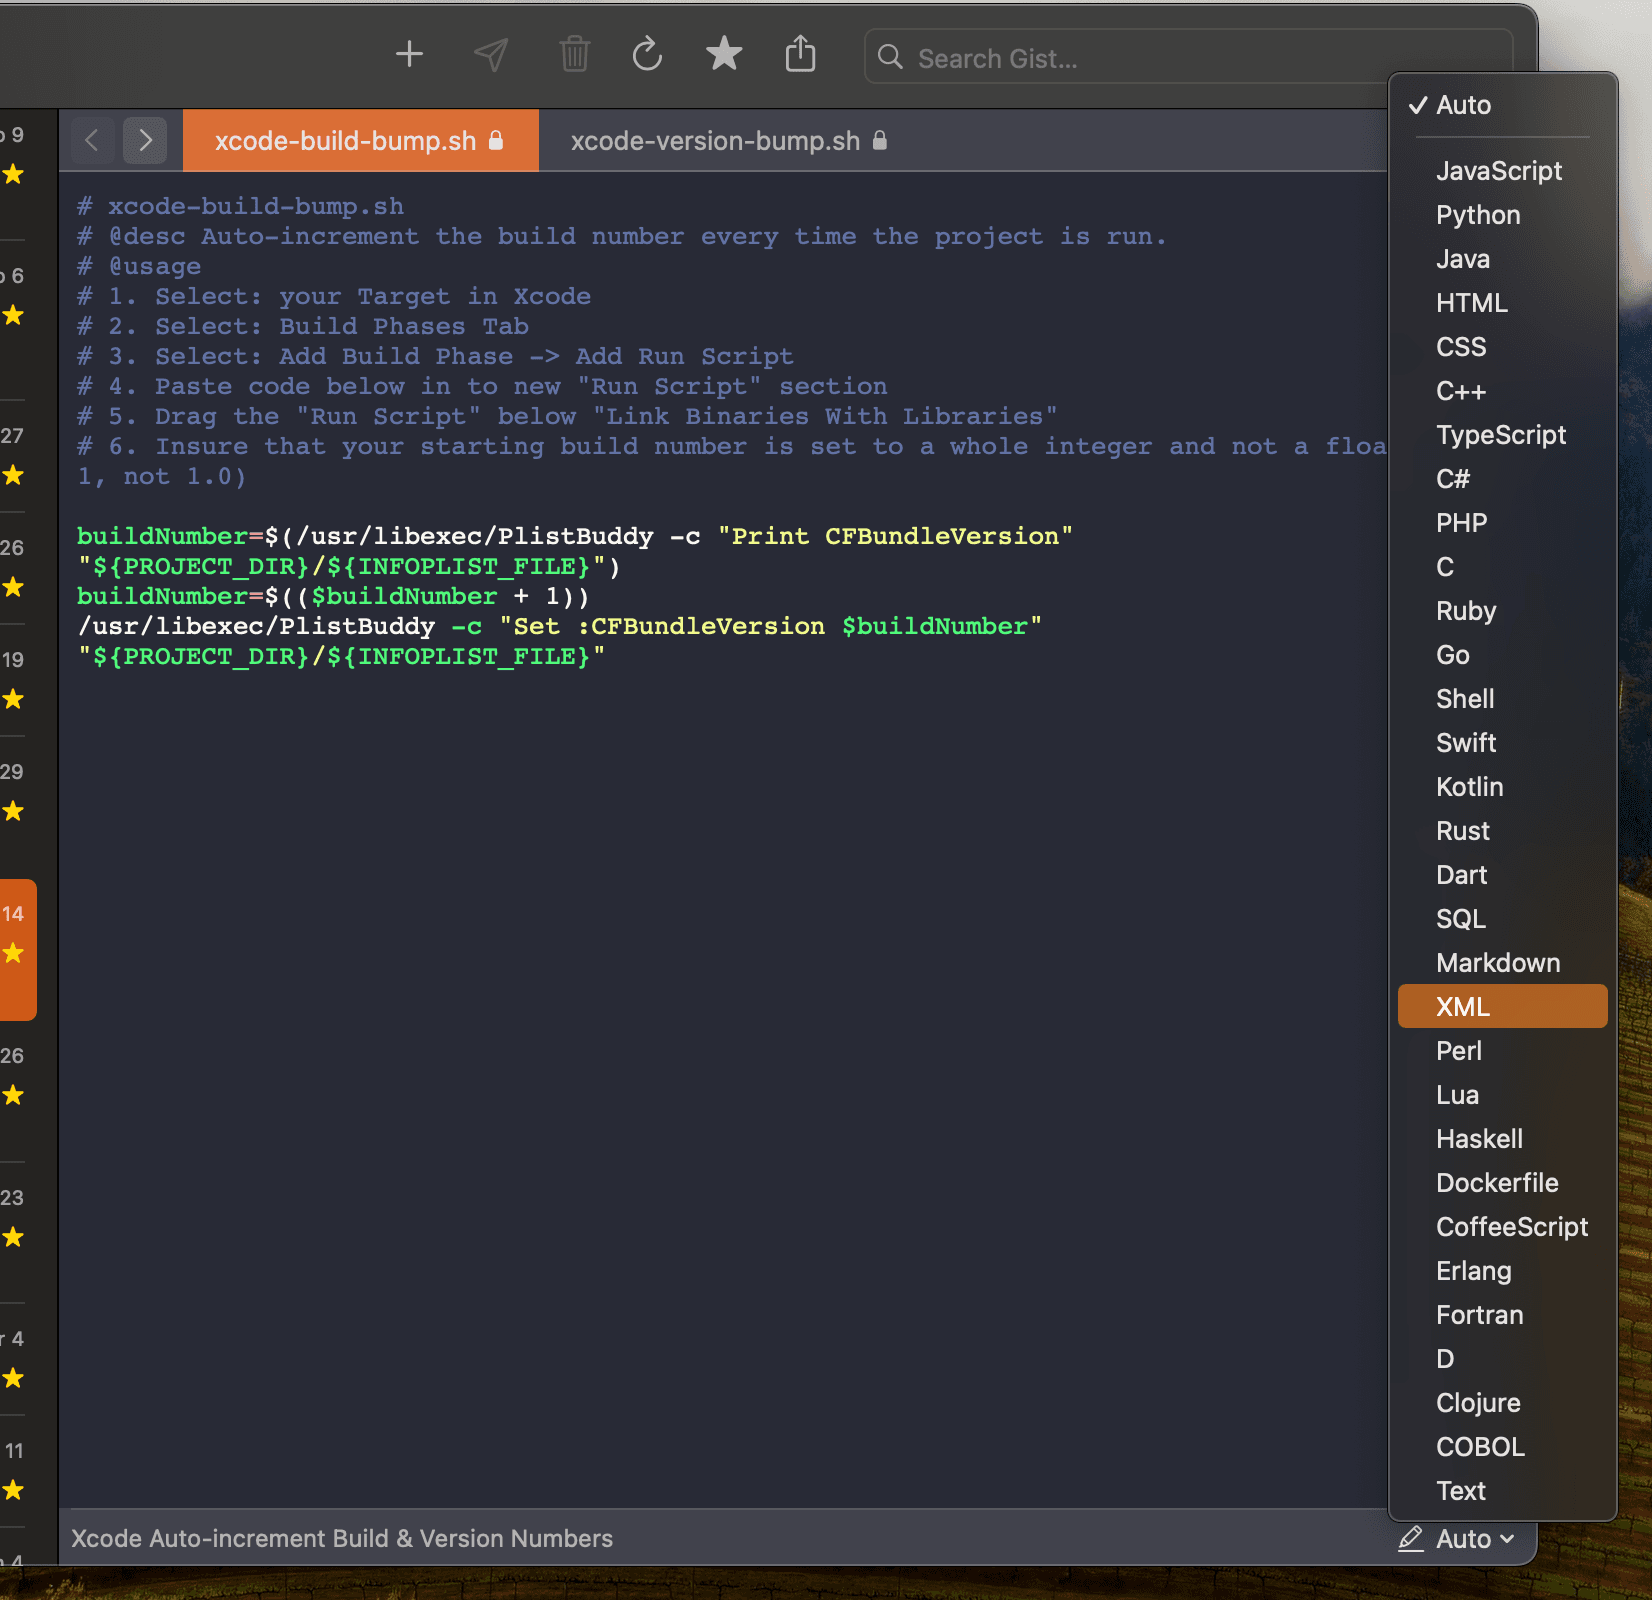Click the trash delete icon
This screenshot has width=1652, height=1600.
pyautogui.click(x=574, y=54)
